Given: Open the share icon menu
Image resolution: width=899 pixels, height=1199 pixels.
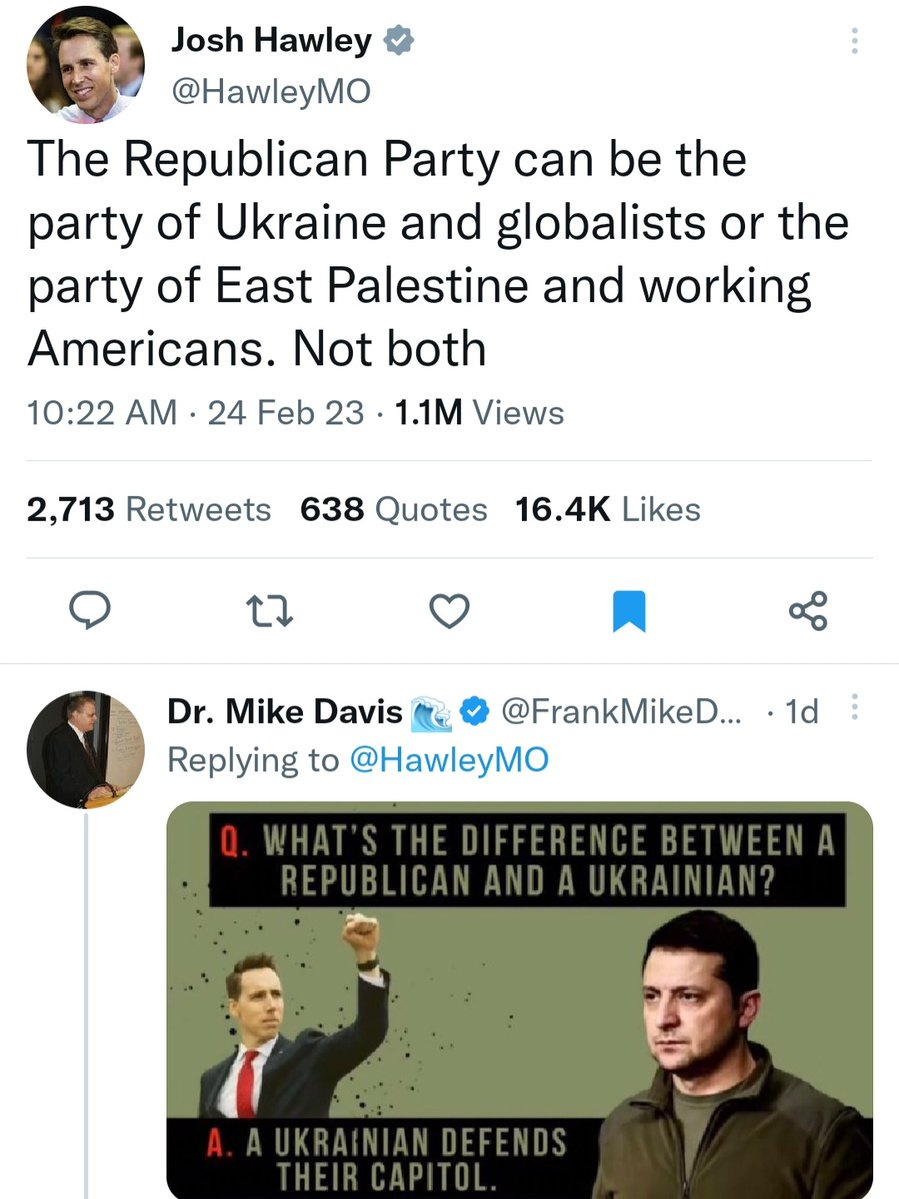Looking at the screenshot, I should point(808,609).
